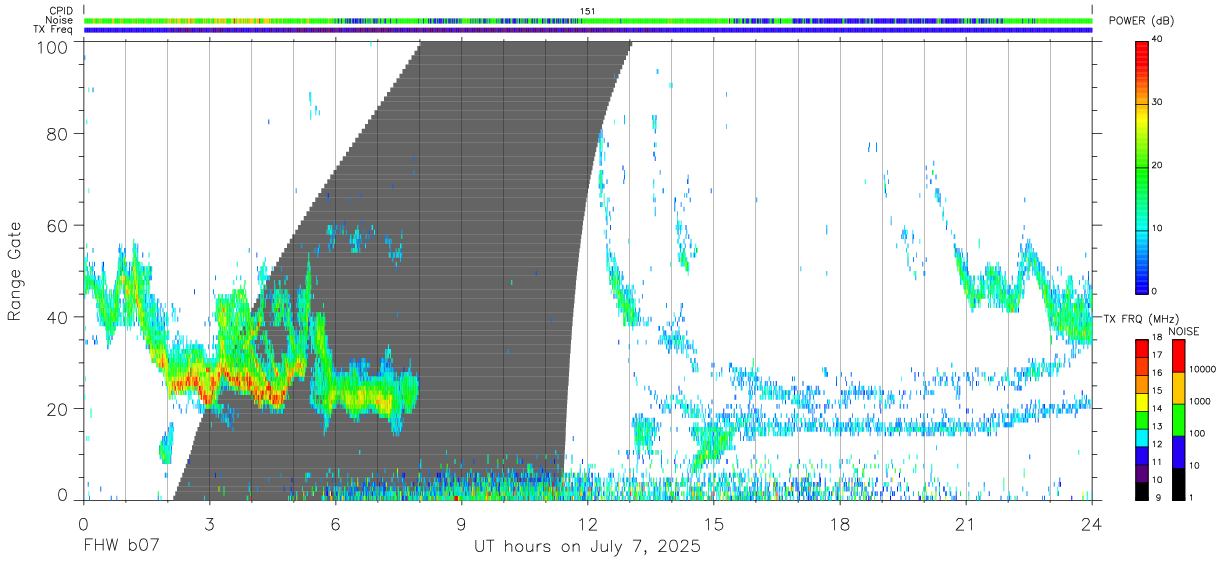
Task: Click the POWER (dB) colorbar title
Action: (1141, 21)
